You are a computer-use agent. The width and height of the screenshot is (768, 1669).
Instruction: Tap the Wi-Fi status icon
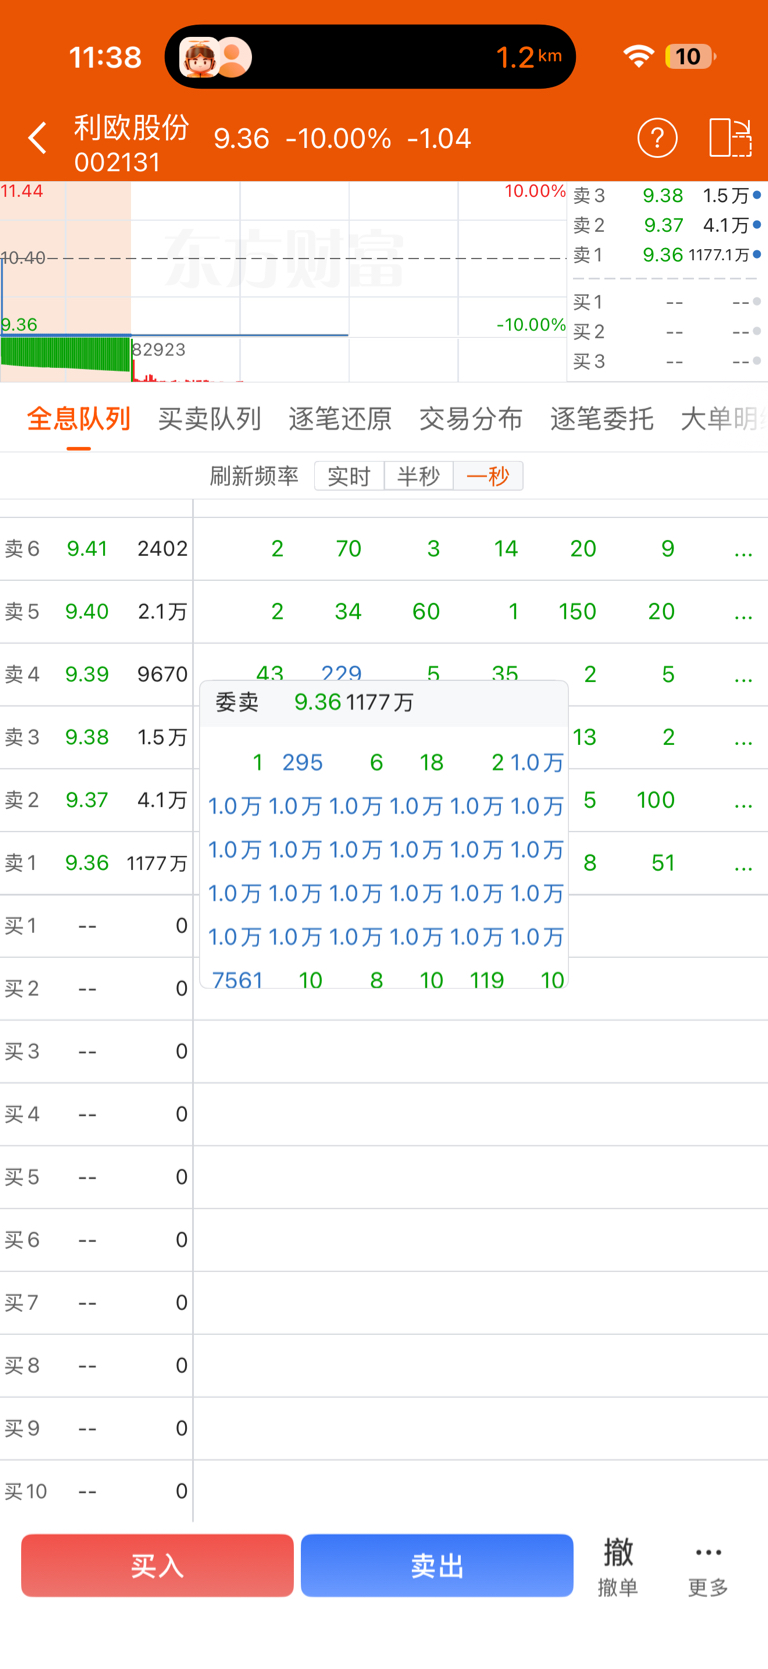(638, 57)
